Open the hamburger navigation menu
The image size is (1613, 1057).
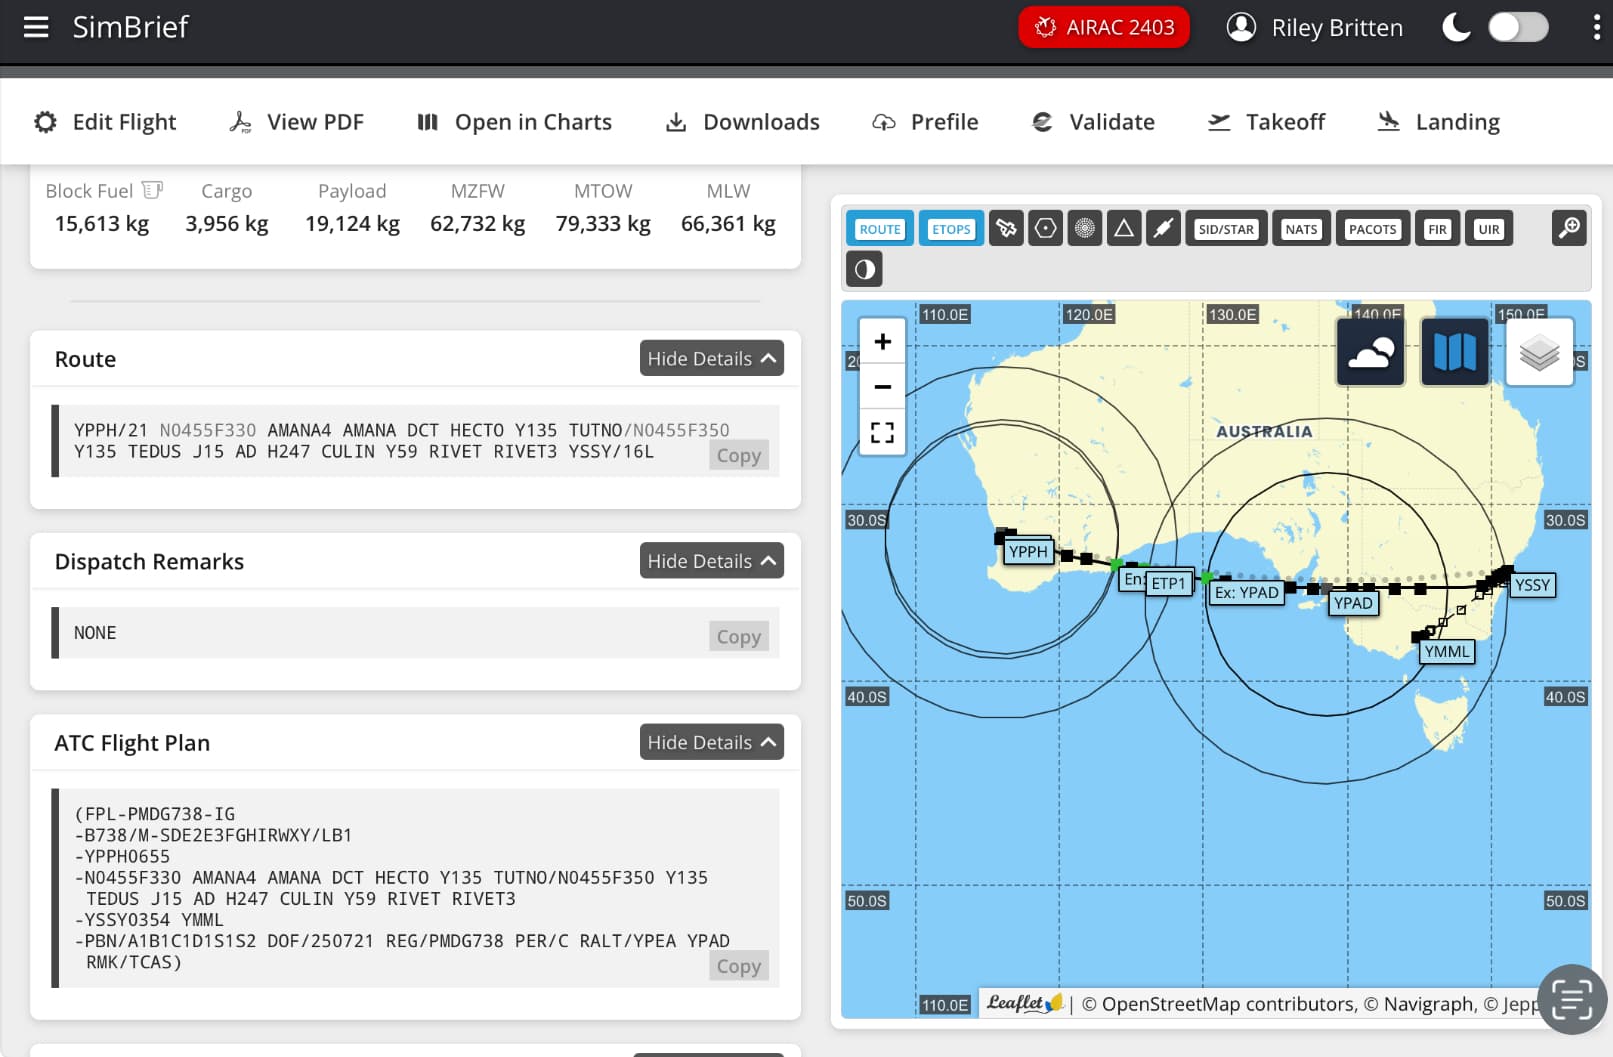tap(36, 27)
